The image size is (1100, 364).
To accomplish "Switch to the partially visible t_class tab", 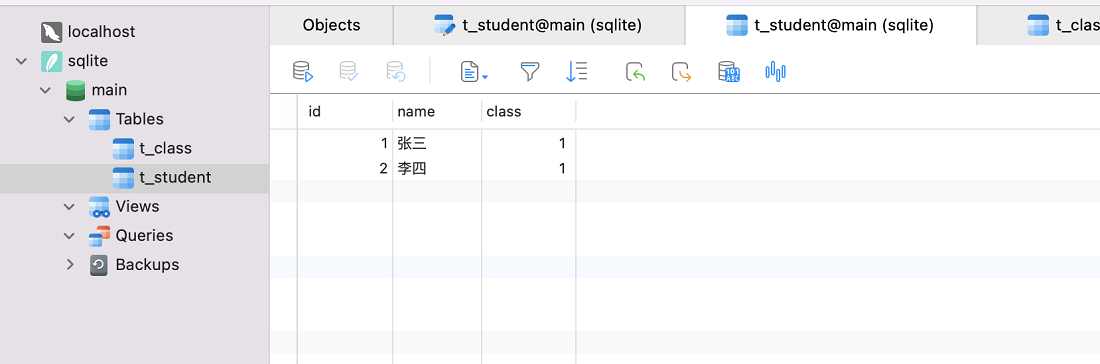I will point(1038,25).
